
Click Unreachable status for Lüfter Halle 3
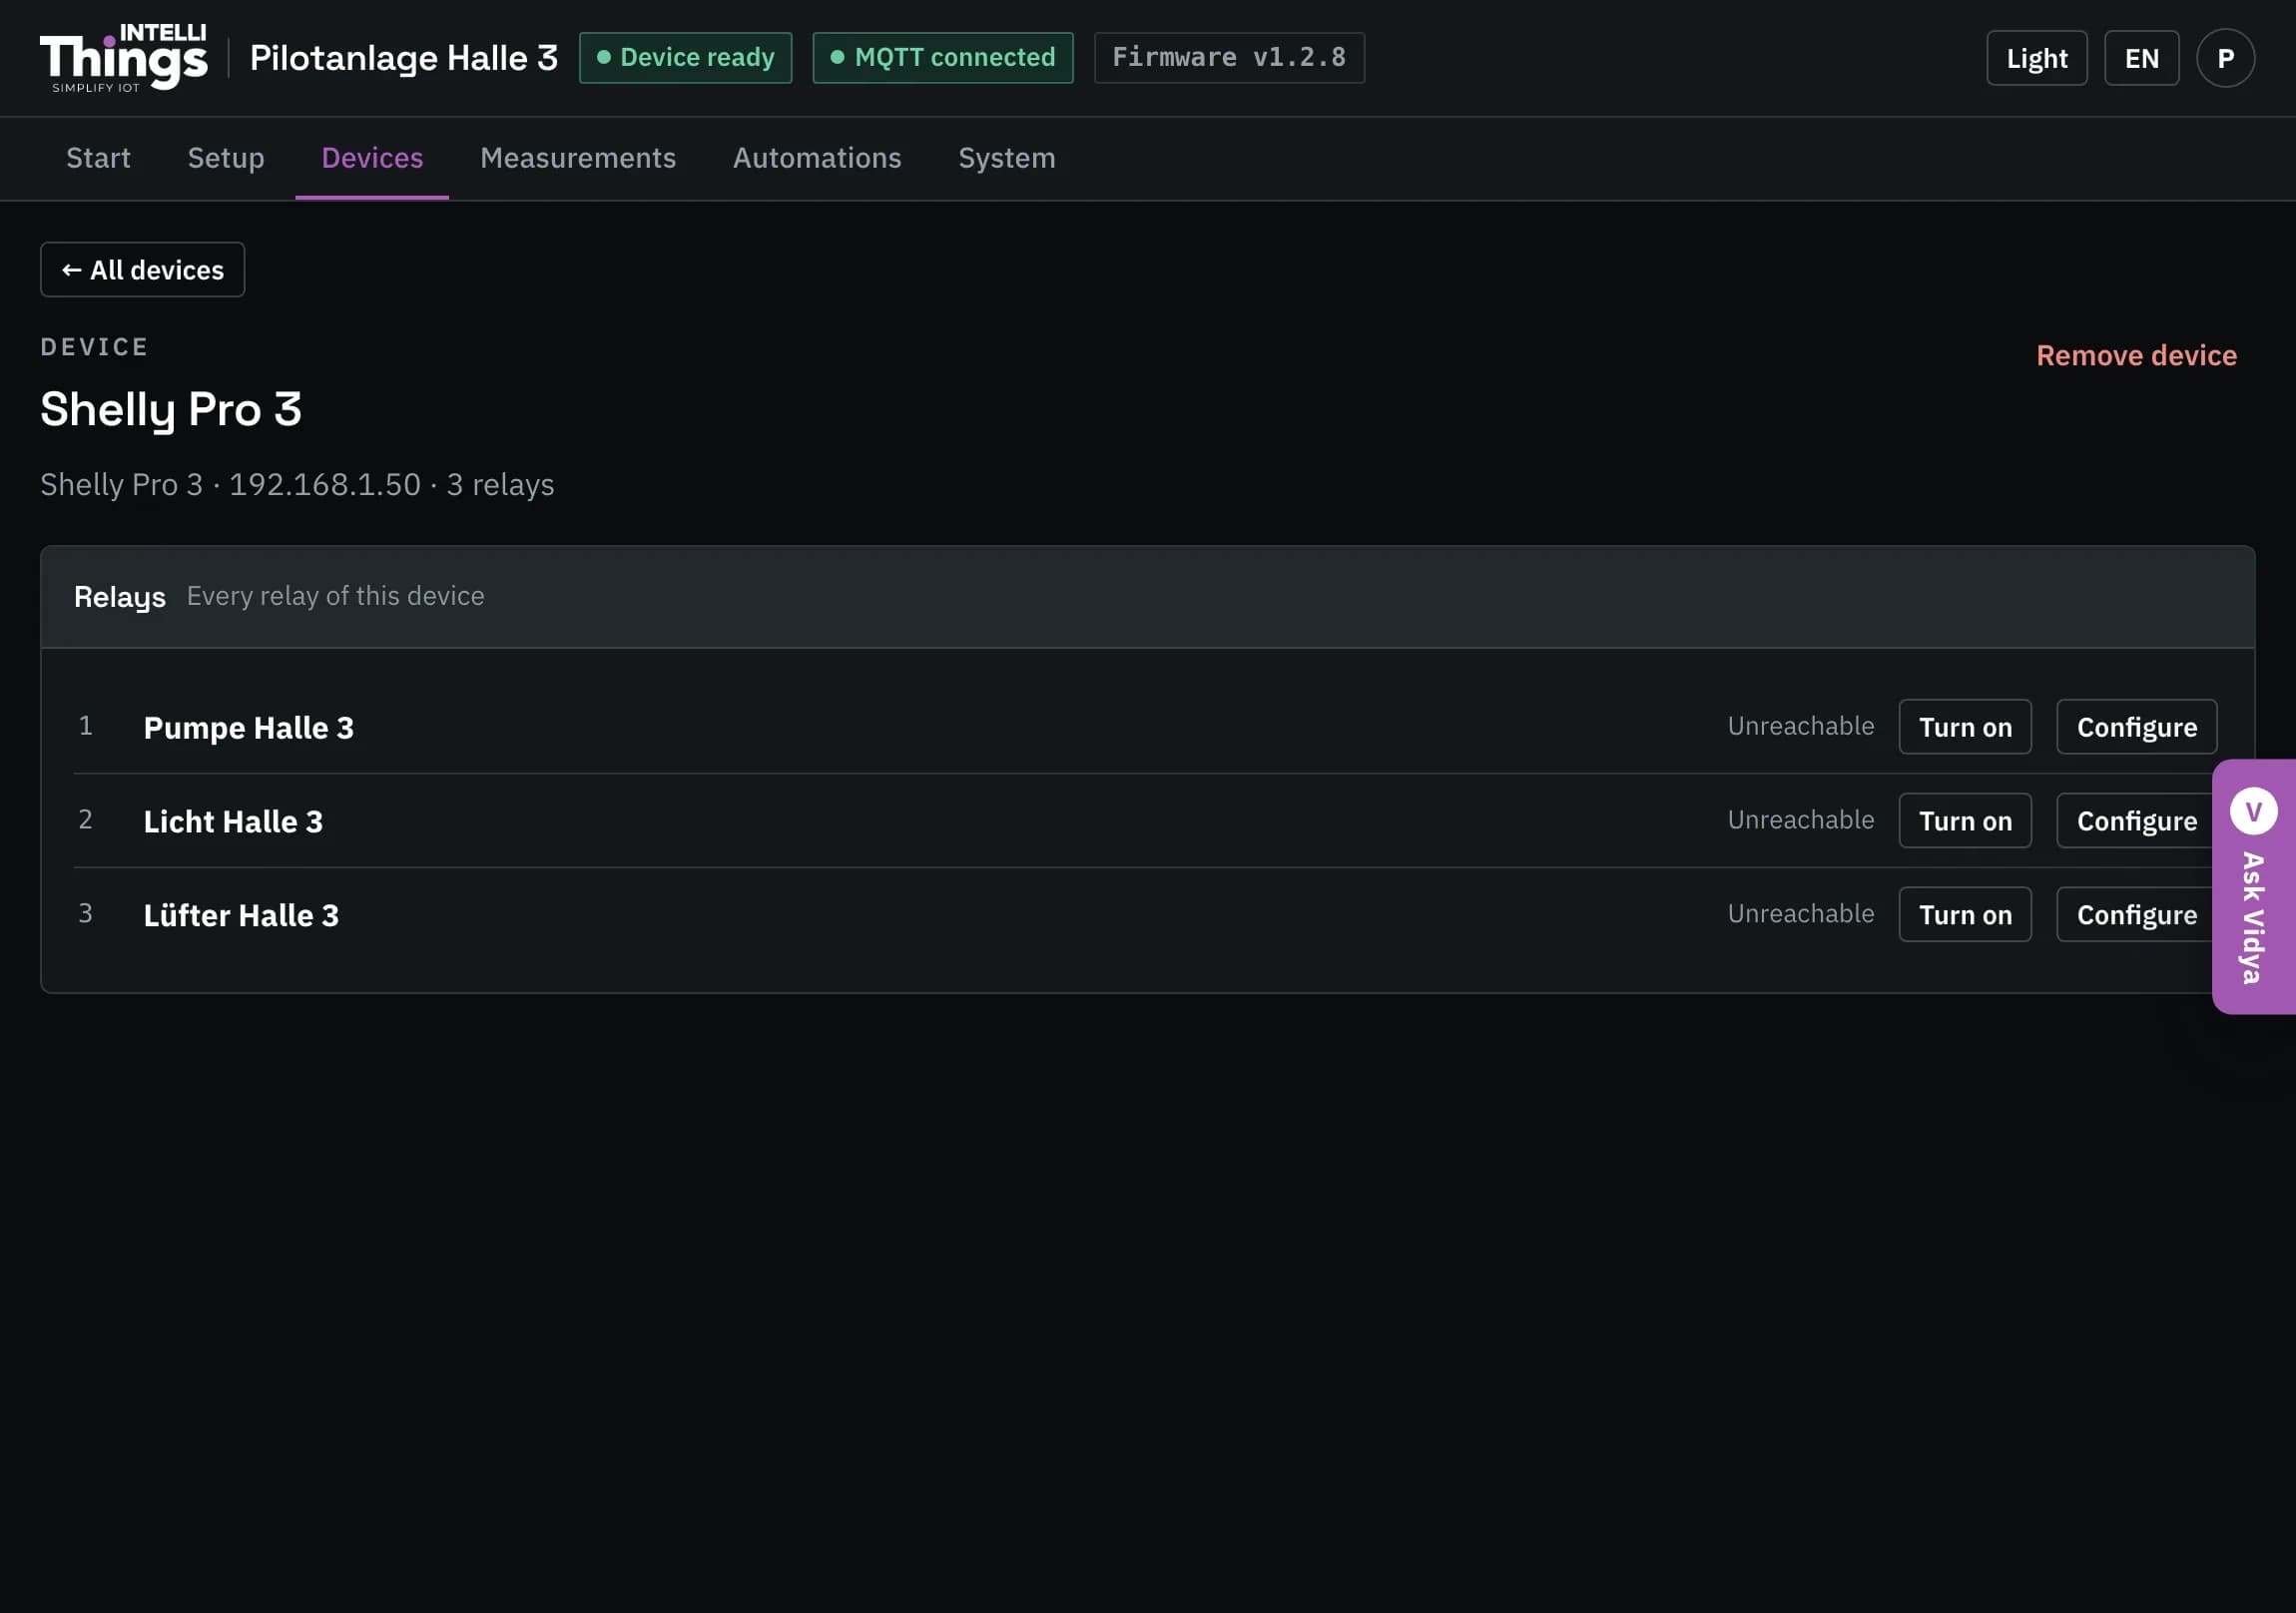point(1801,914)
